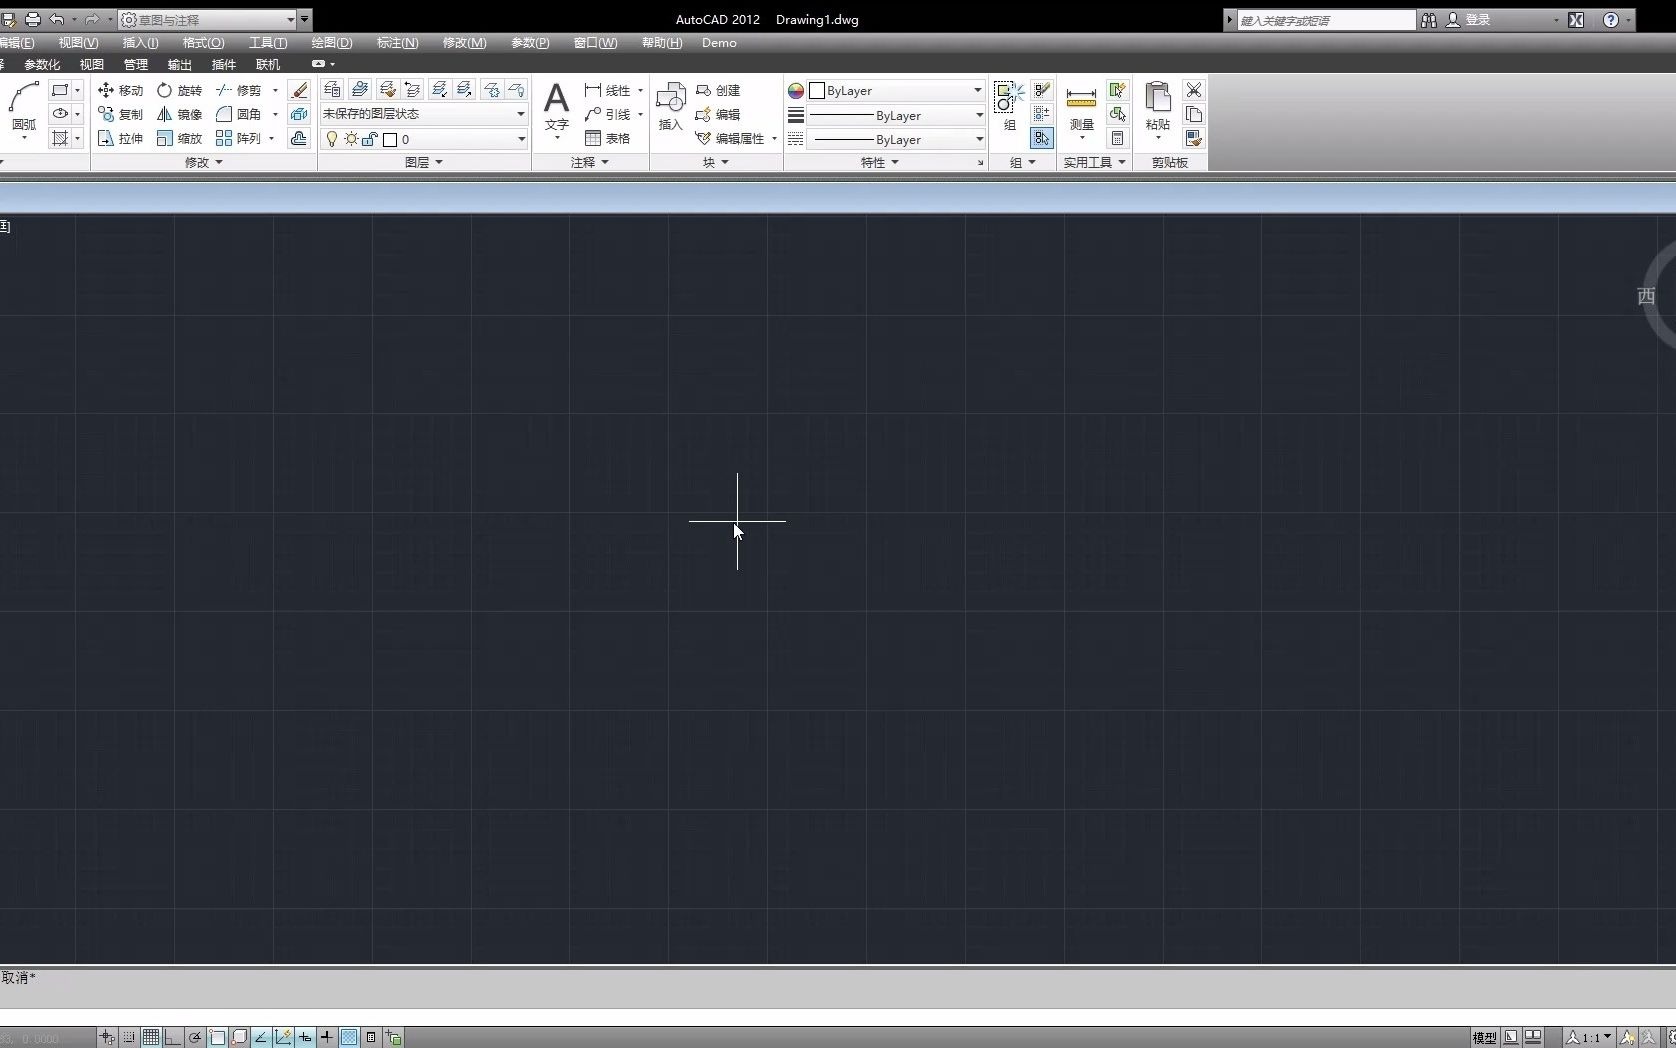Open the ByLayer lineweight dropdown
The height and width of the screenshot is (1048, 1676).
pyautogui.click(x=896, y=115)
